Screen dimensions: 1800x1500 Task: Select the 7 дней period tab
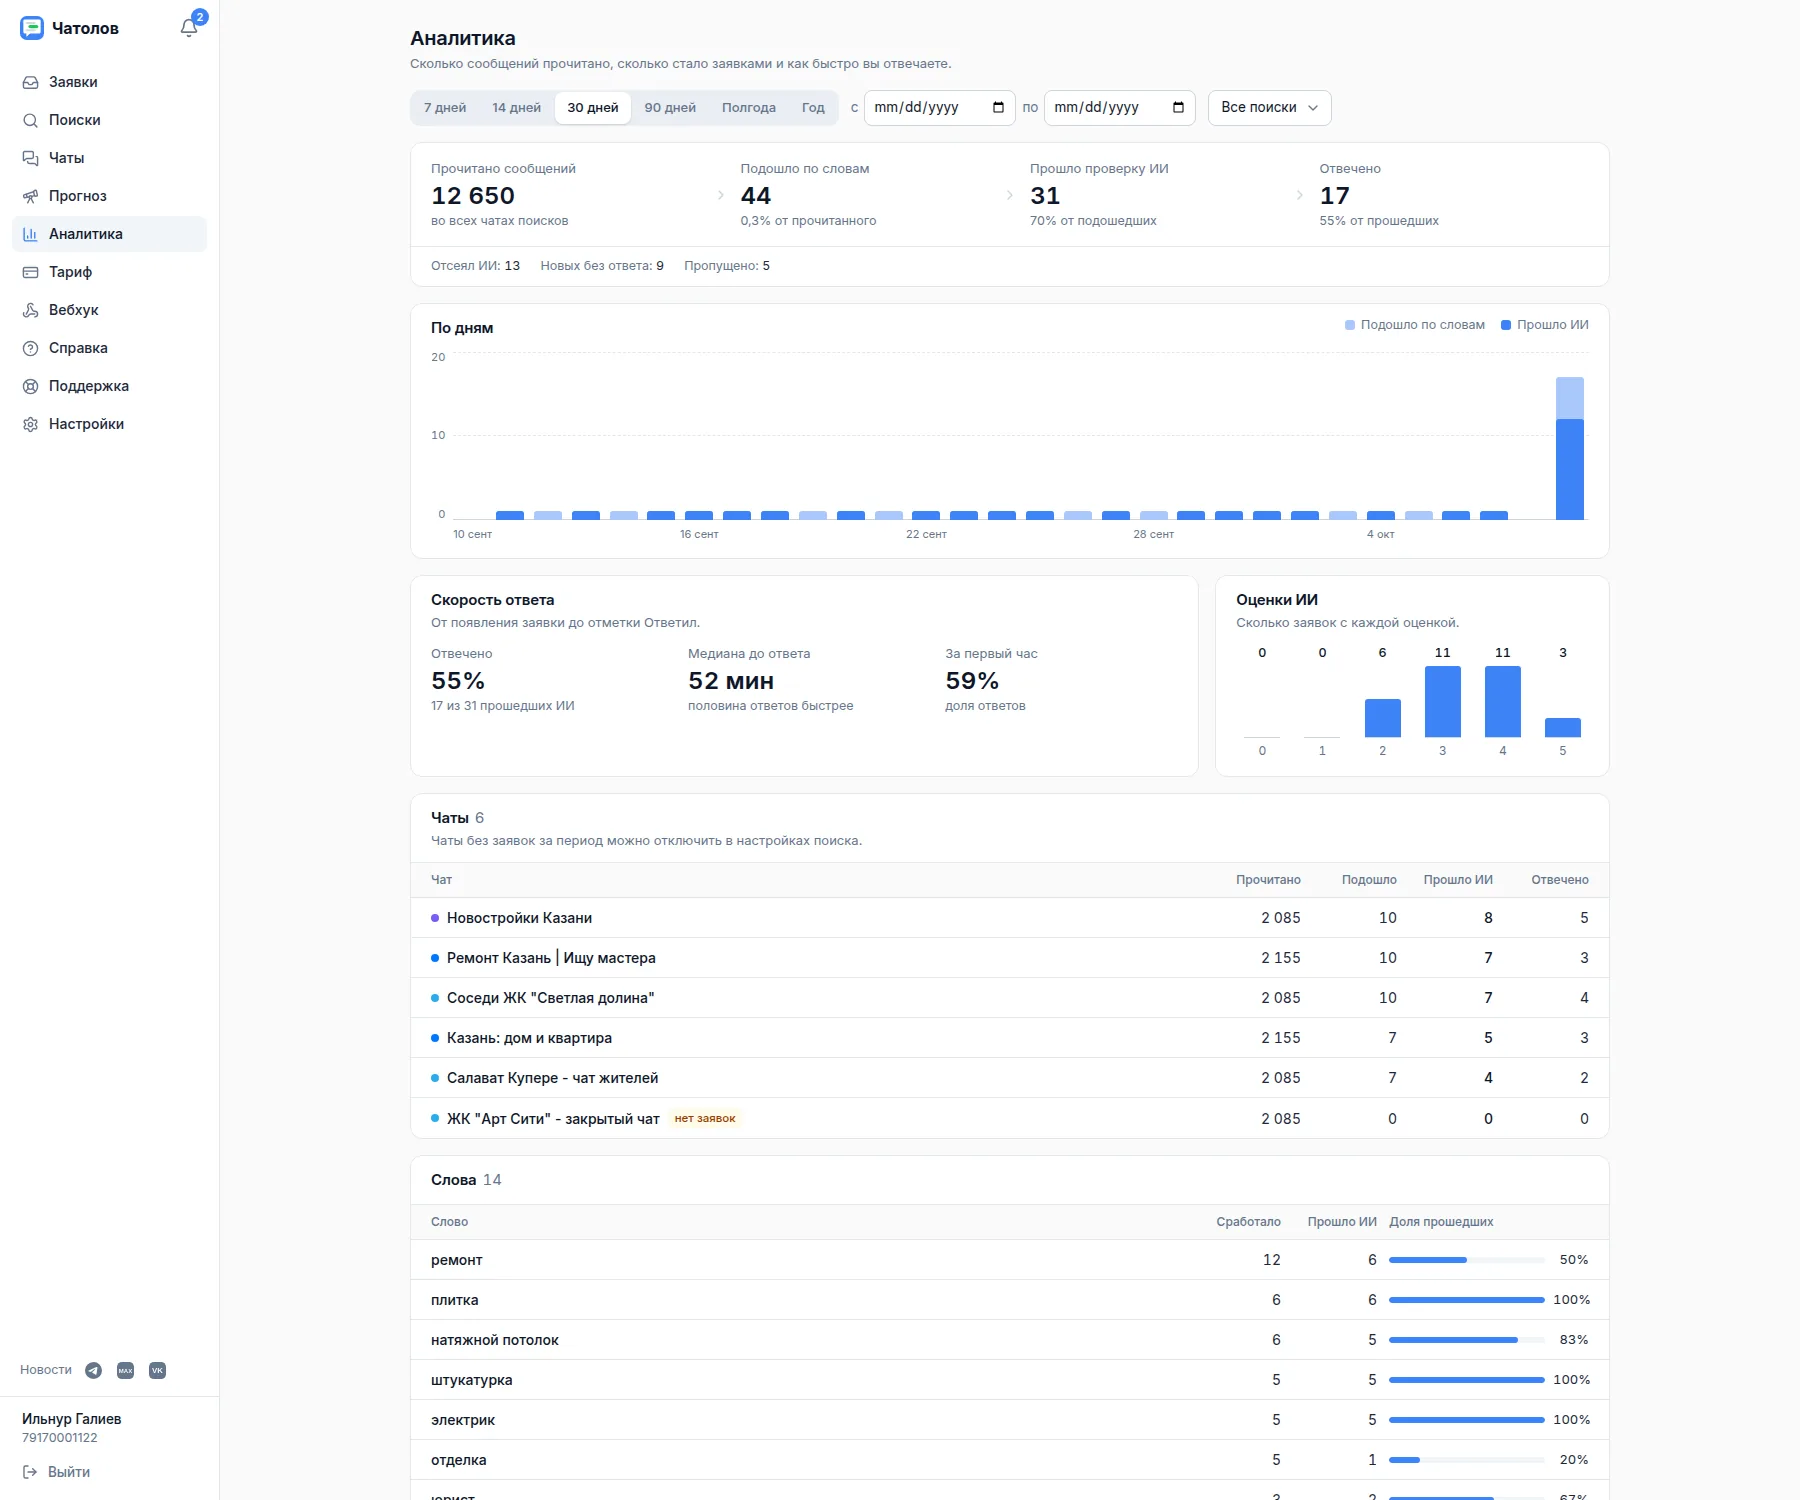pyautogui.click(x=445, y=107)
